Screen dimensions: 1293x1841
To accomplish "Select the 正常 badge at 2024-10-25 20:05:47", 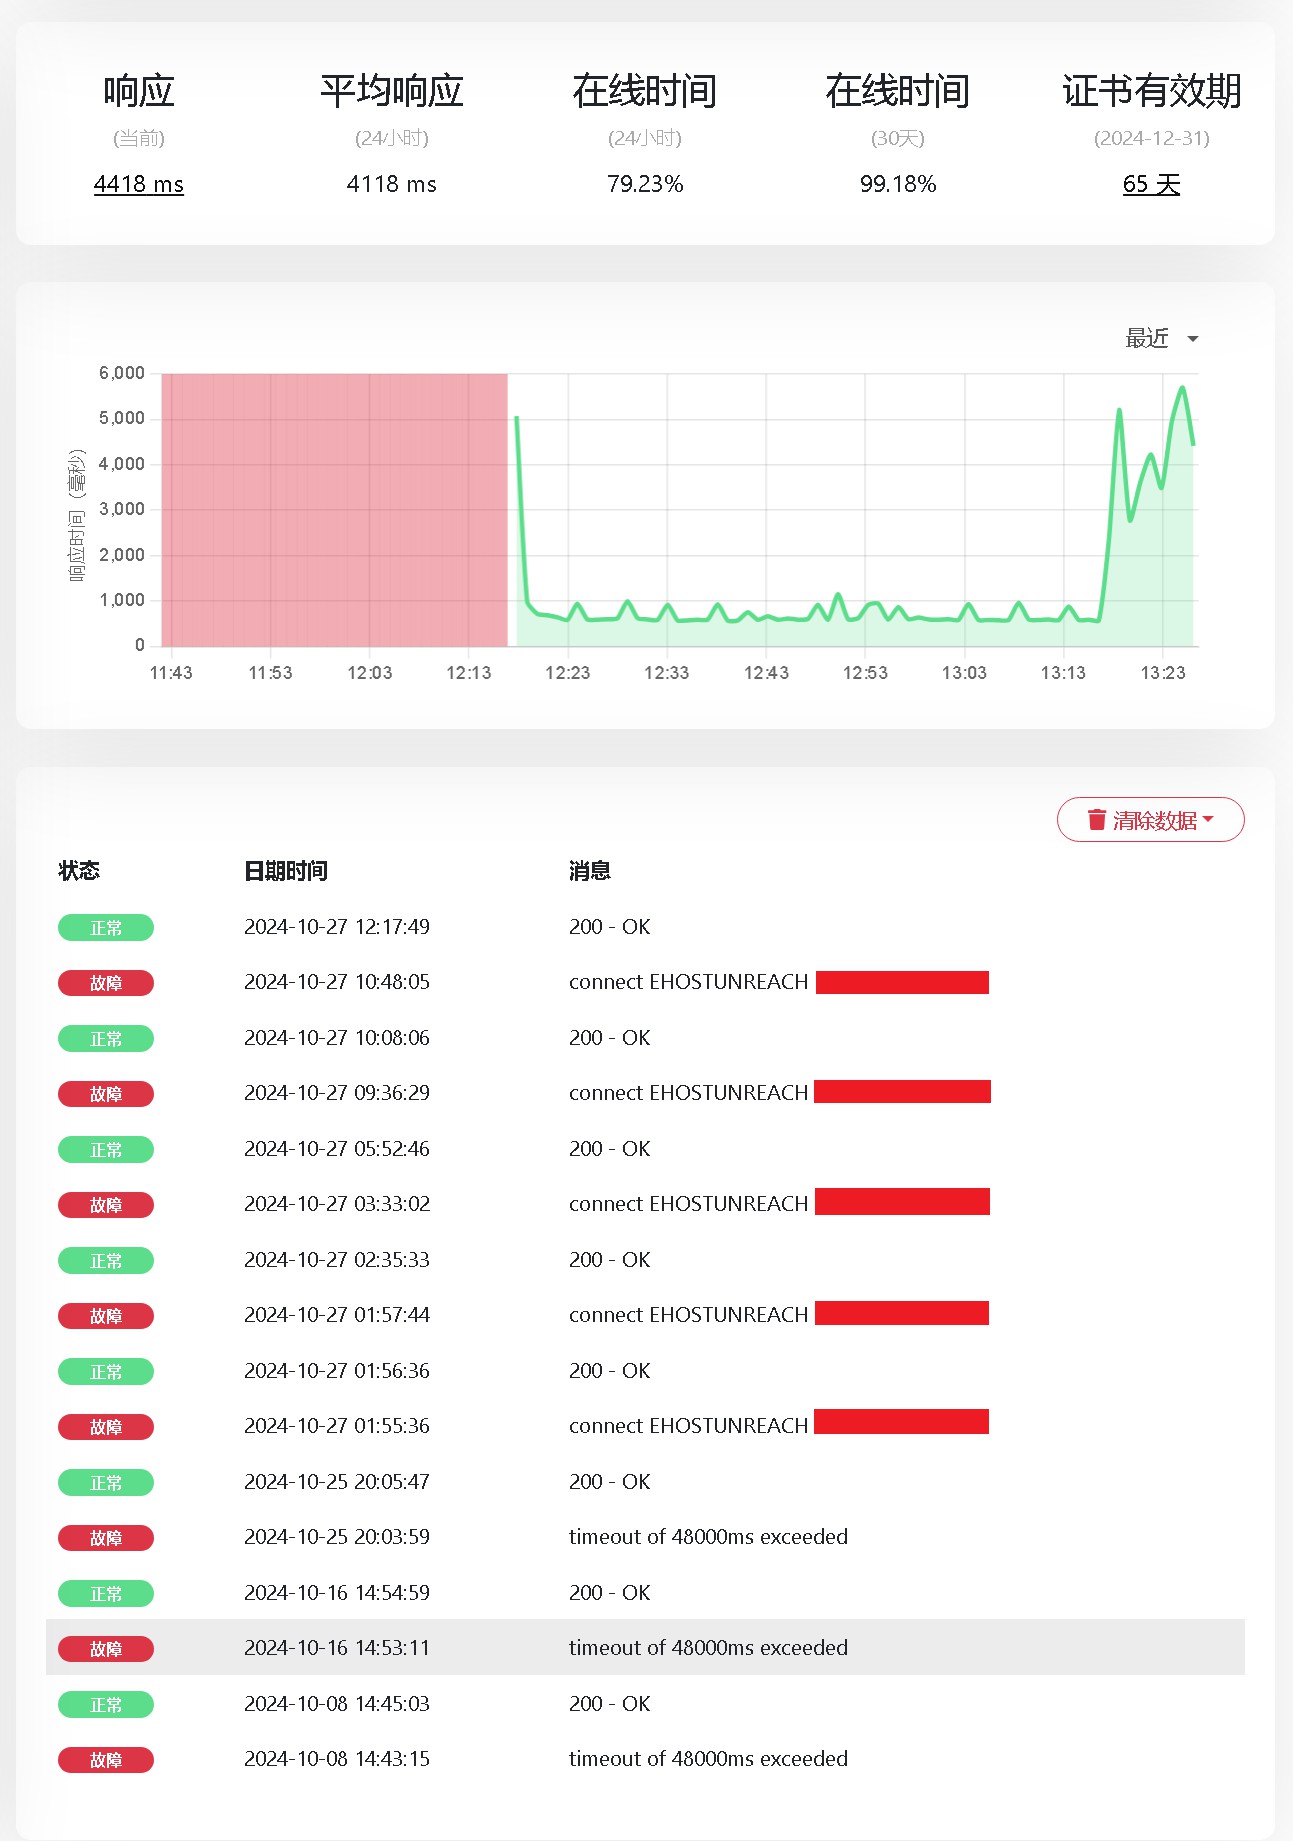I will click(106, 1483).
